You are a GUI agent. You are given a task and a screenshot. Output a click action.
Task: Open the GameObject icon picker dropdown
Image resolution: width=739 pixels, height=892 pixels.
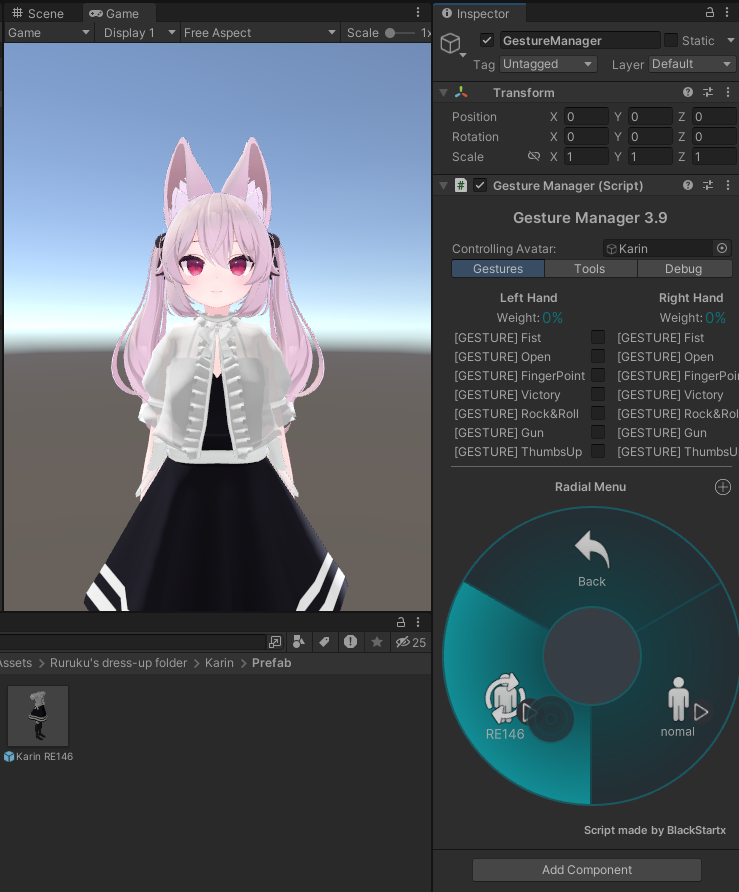463,55
